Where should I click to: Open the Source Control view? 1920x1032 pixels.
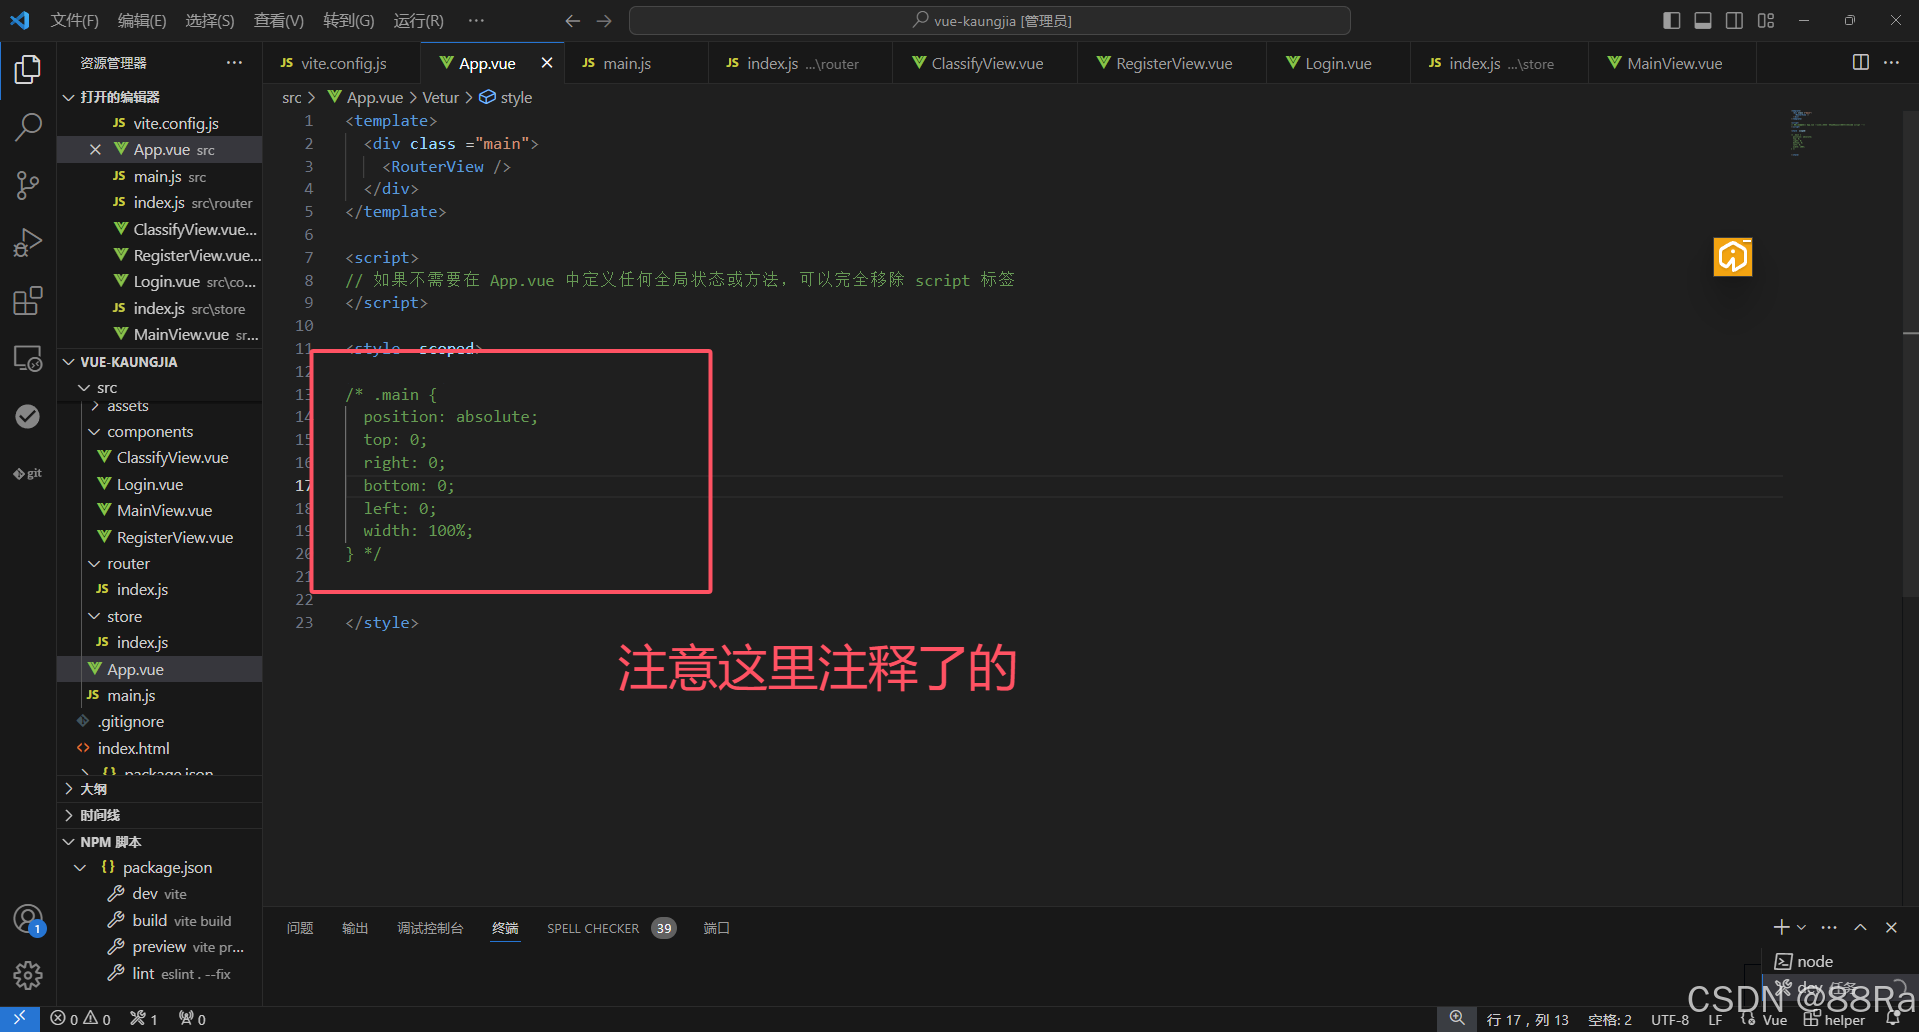click(27, 185)
